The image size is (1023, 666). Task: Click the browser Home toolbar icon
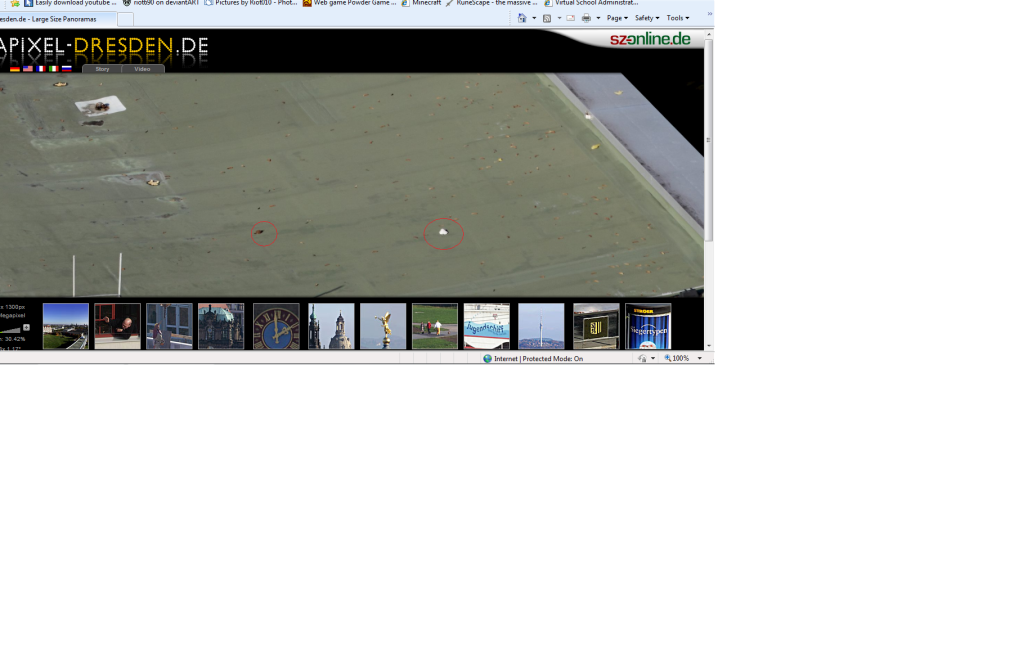point(522,18)
